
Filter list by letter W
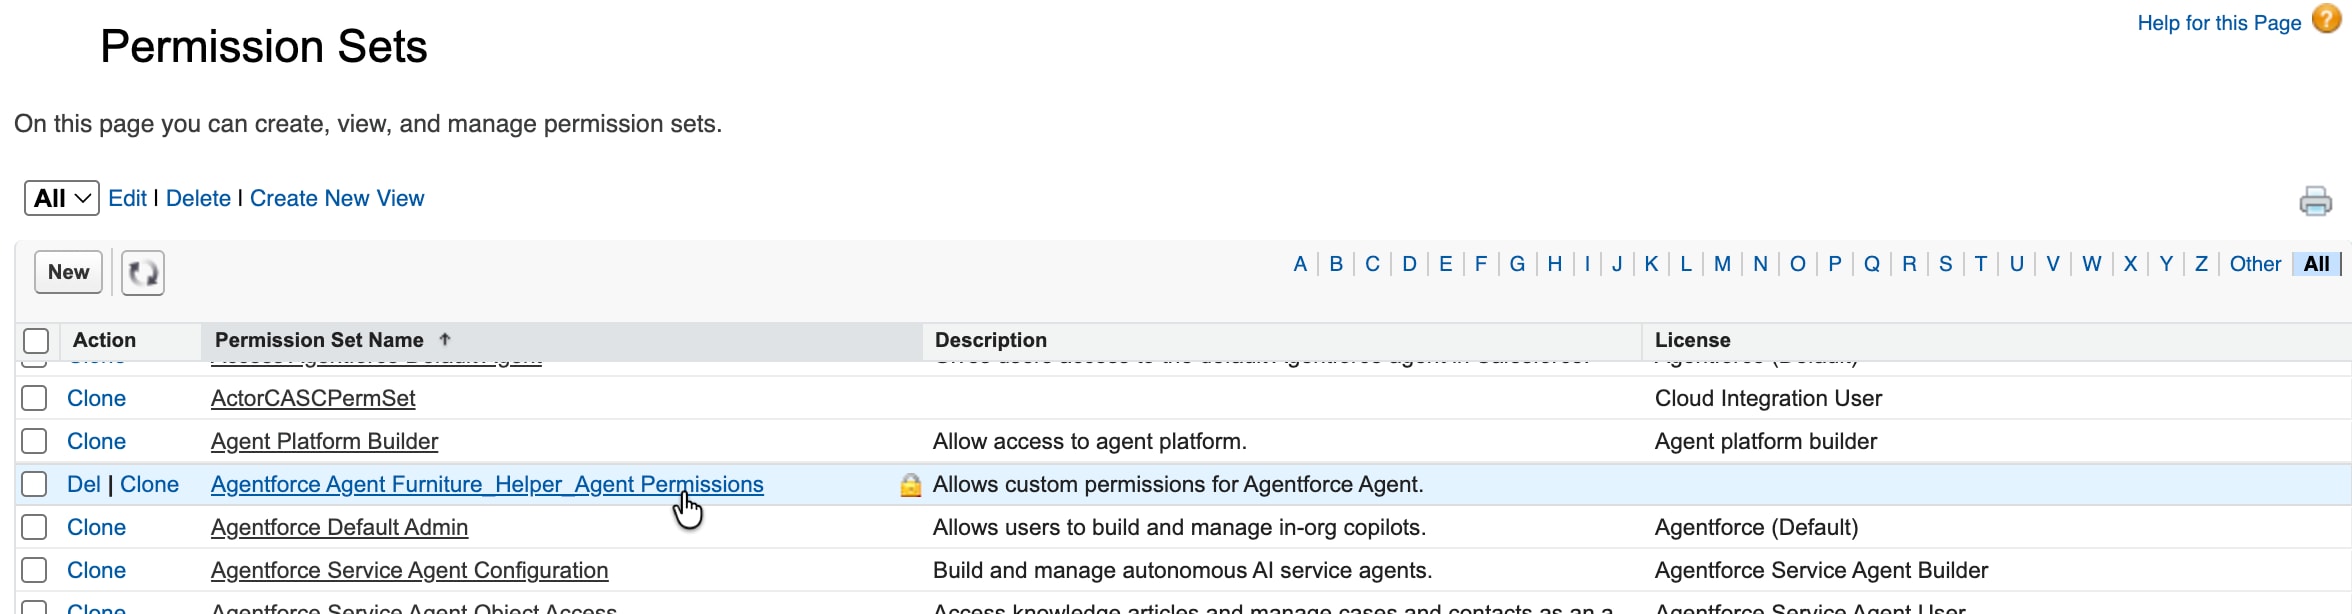point(2091,264)
